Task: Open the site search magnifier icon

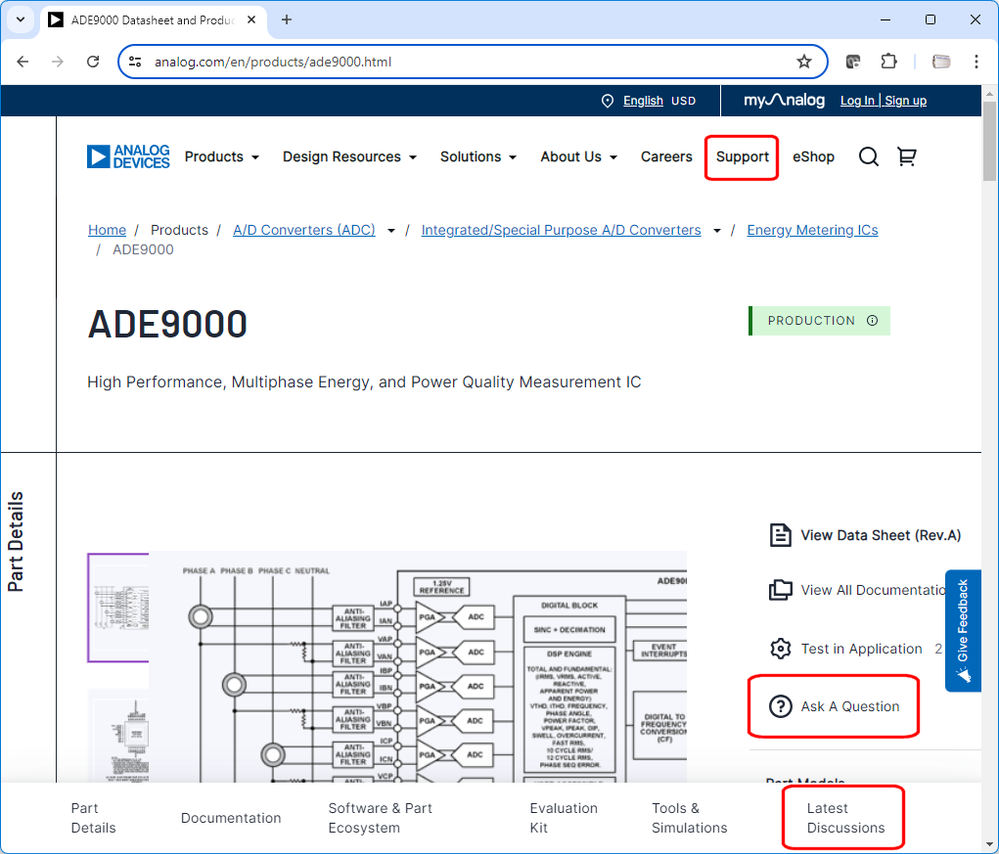Action: (868, 156)
